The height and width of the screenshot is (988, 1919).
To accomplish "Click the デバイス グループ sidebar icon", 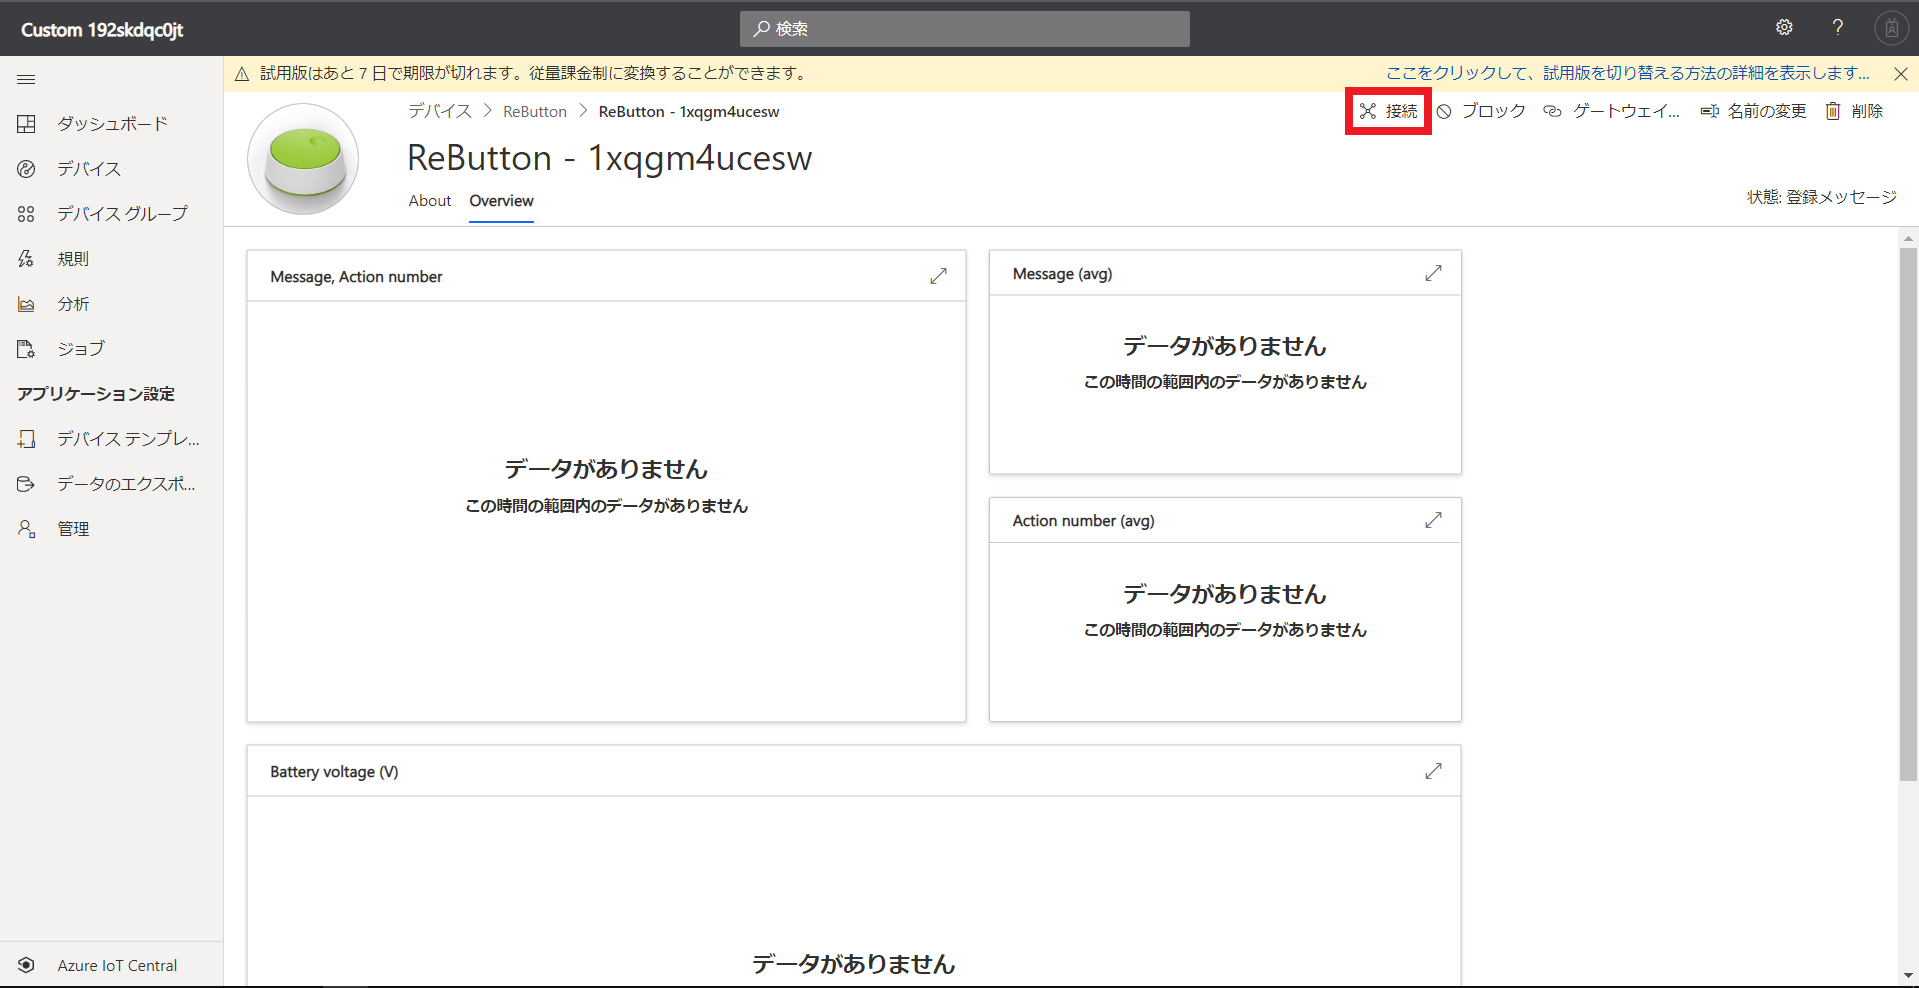I will click(26, 214).
